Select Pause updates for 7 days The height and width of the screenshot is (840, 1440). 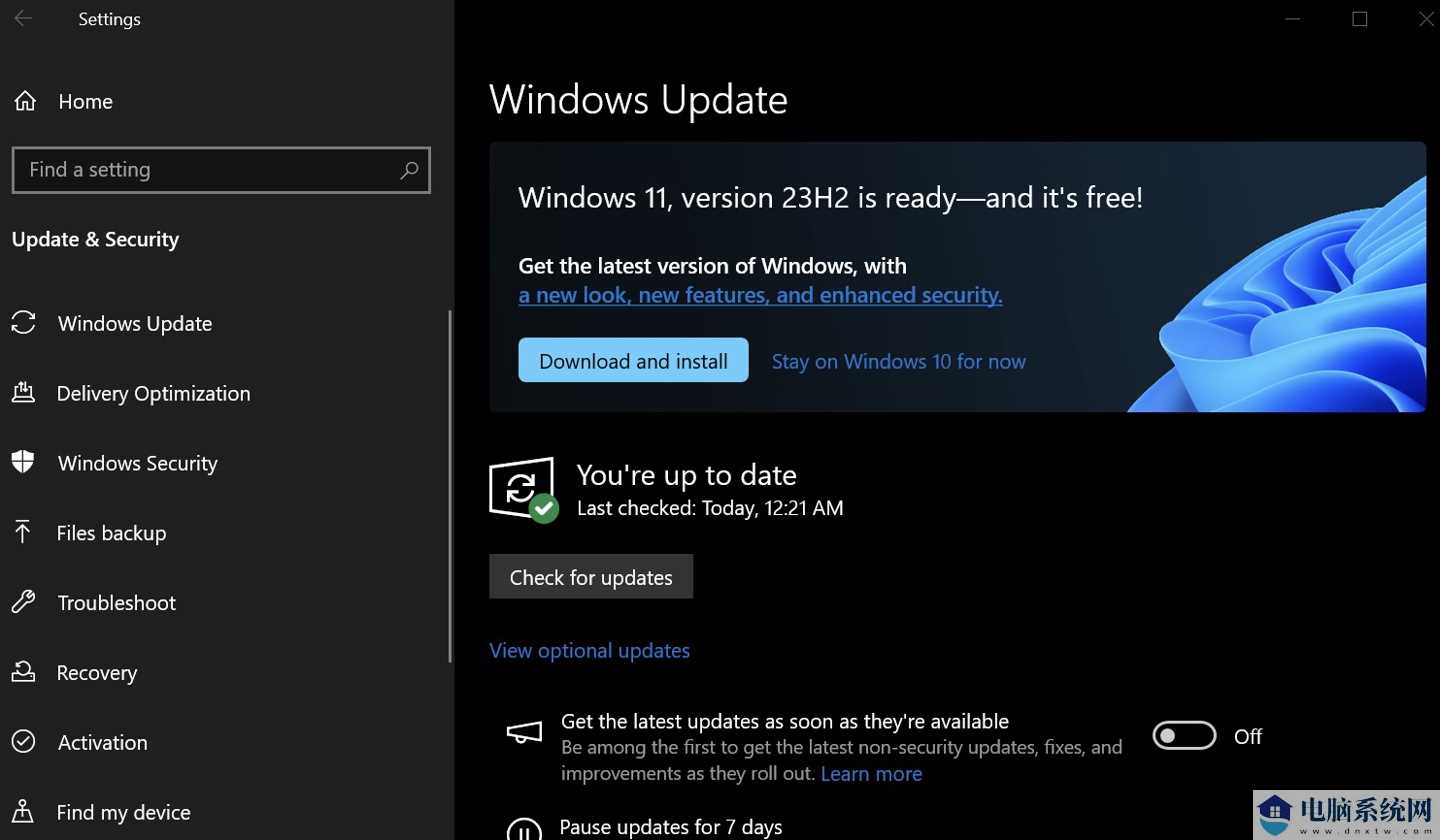(x=670, y=827)
